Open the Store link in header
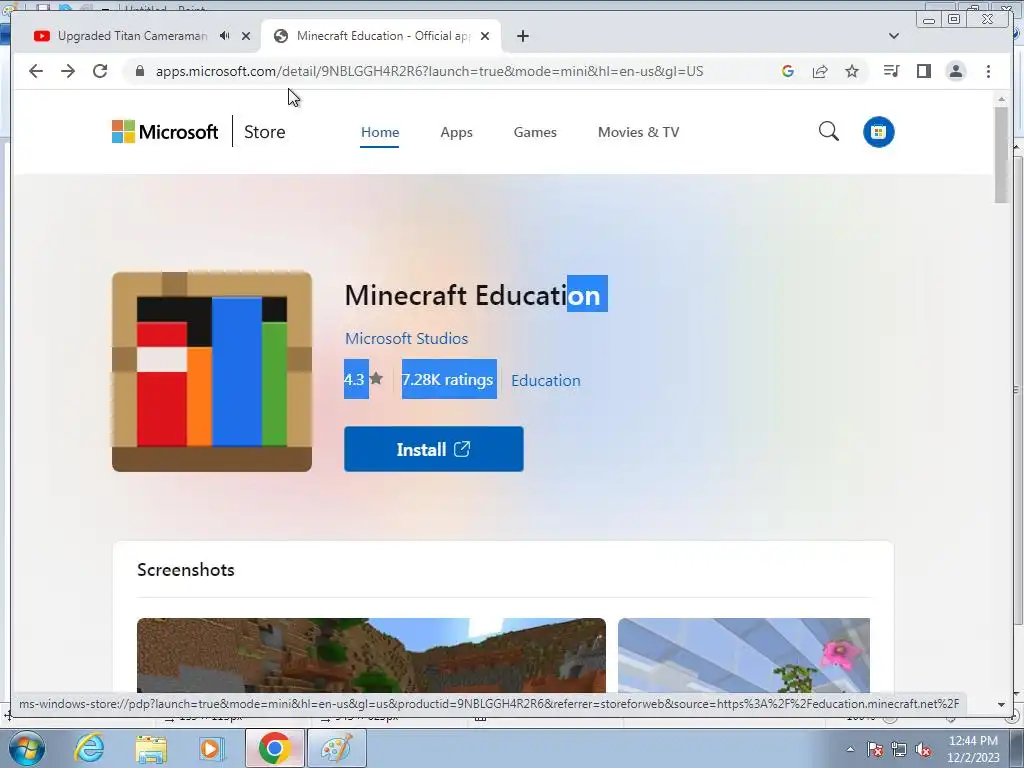 264,132
